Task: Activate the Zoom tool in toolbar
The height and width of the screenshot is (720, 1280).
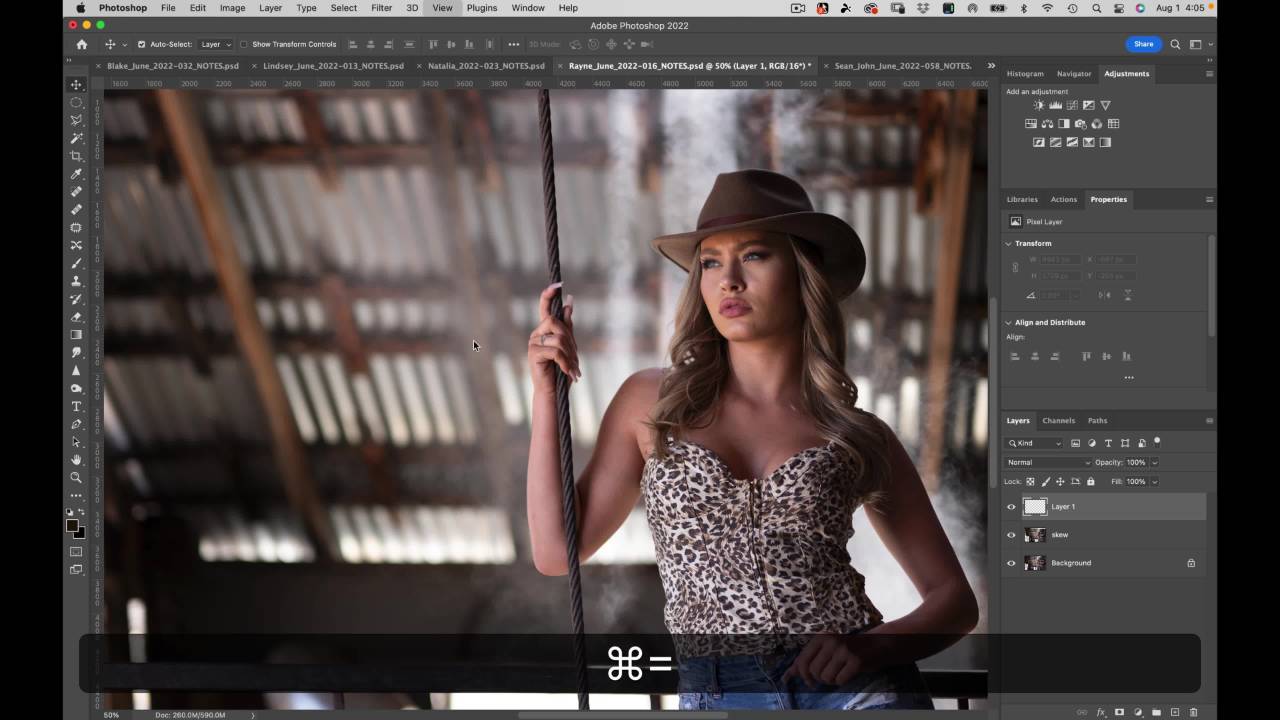Action: coord(76,478)
